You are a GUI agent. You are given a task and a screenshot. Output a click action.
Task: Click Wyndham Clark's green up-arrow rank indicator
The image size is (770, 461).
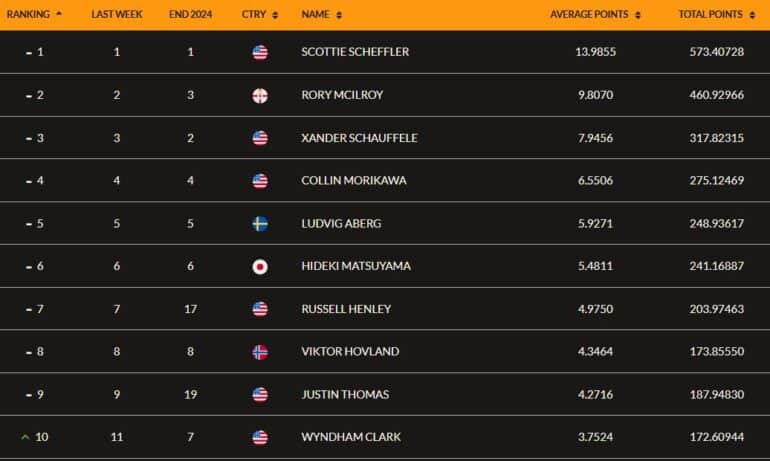[x=25, y=437]
